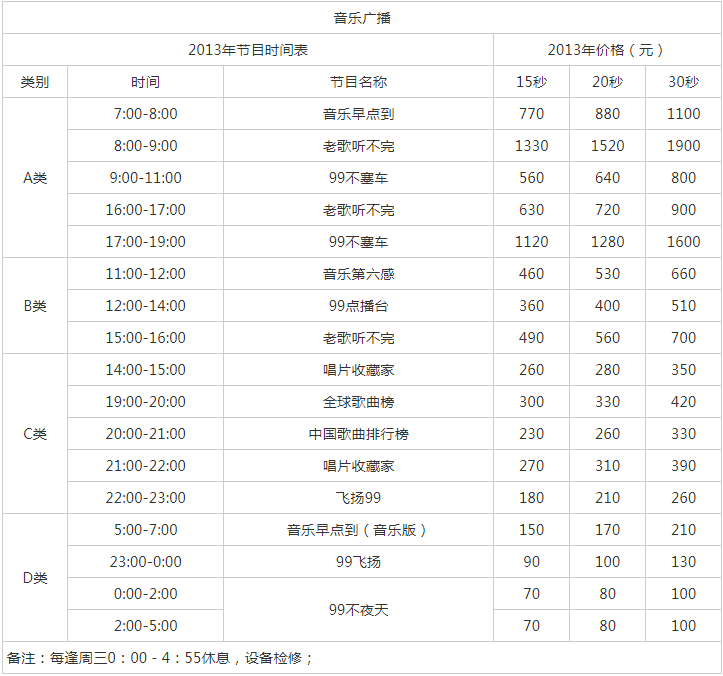The width and height of the screenshot is (723, 676).
Task: Click the 5:00-7:00 time cell
Action: (145, 530)
